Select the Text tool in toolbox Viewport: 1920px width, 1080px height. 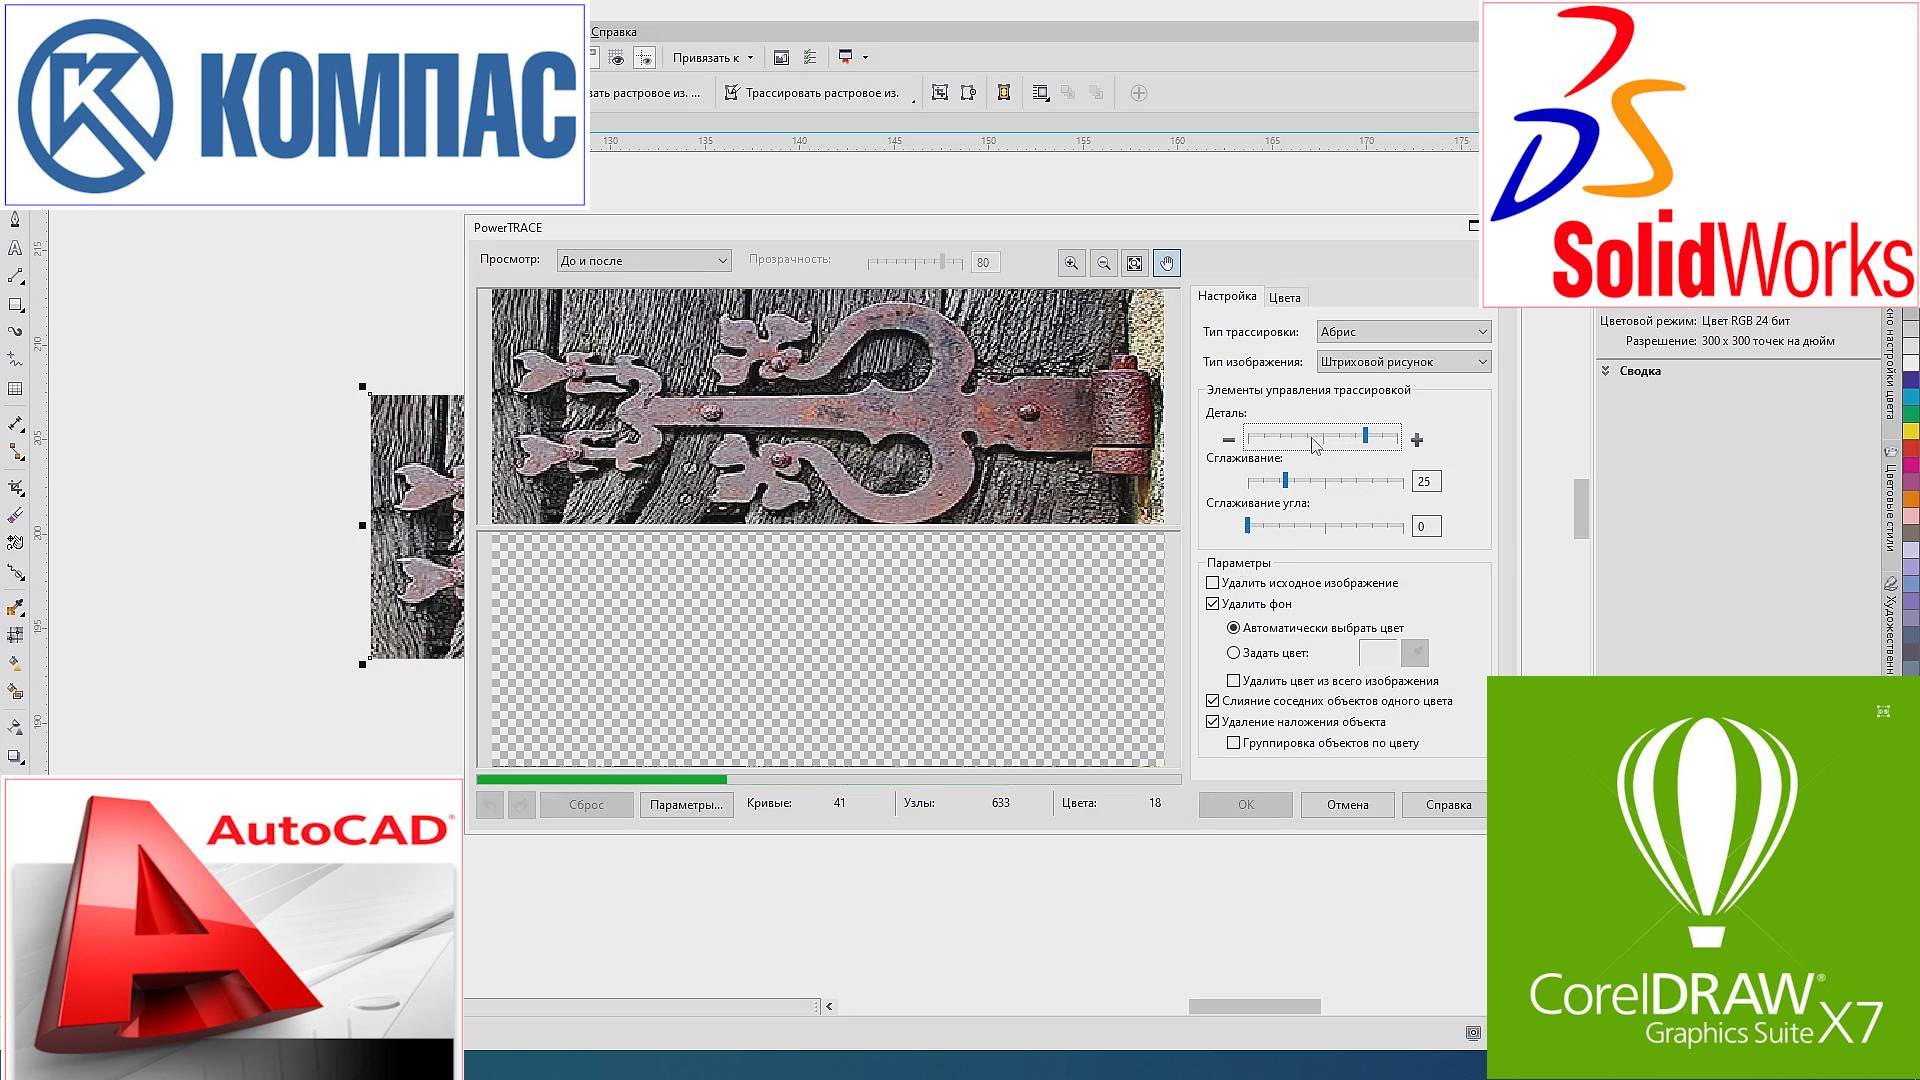click(15, 248)
